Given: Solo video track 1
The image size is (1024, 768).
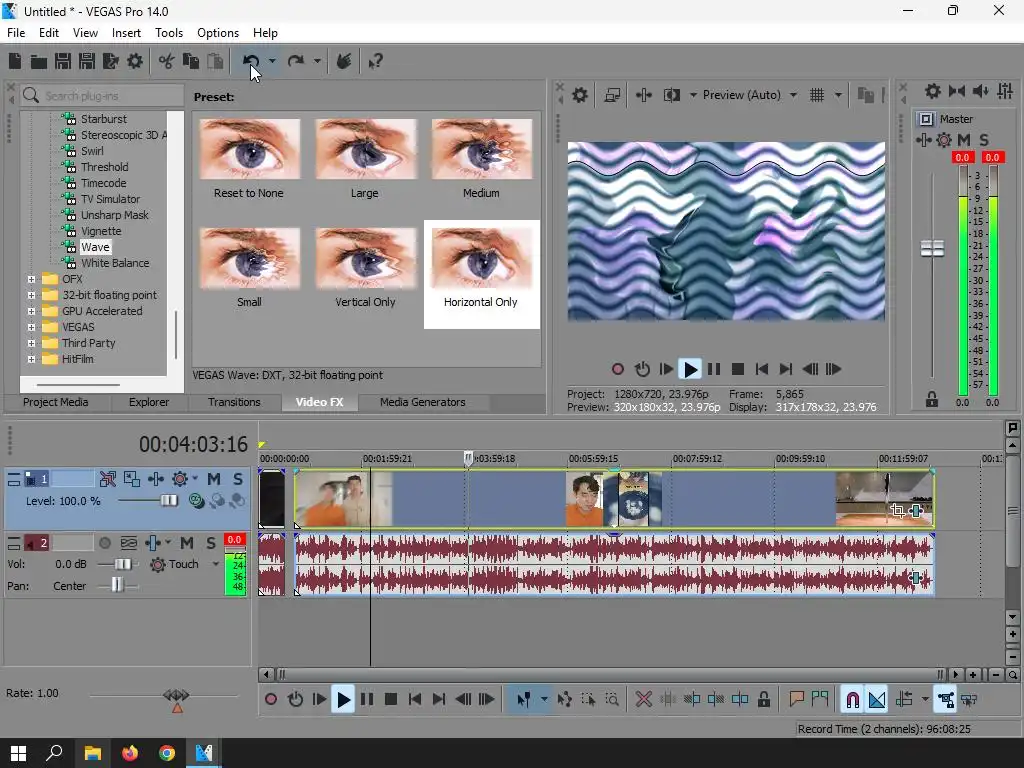Looking at the screenshot, I should coord(238,479).
